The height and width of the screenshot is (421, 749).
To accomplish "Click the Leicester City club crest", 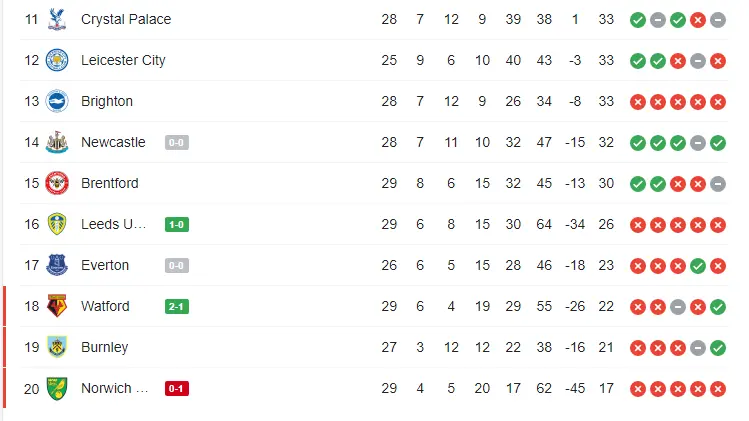I will (57, 60).
